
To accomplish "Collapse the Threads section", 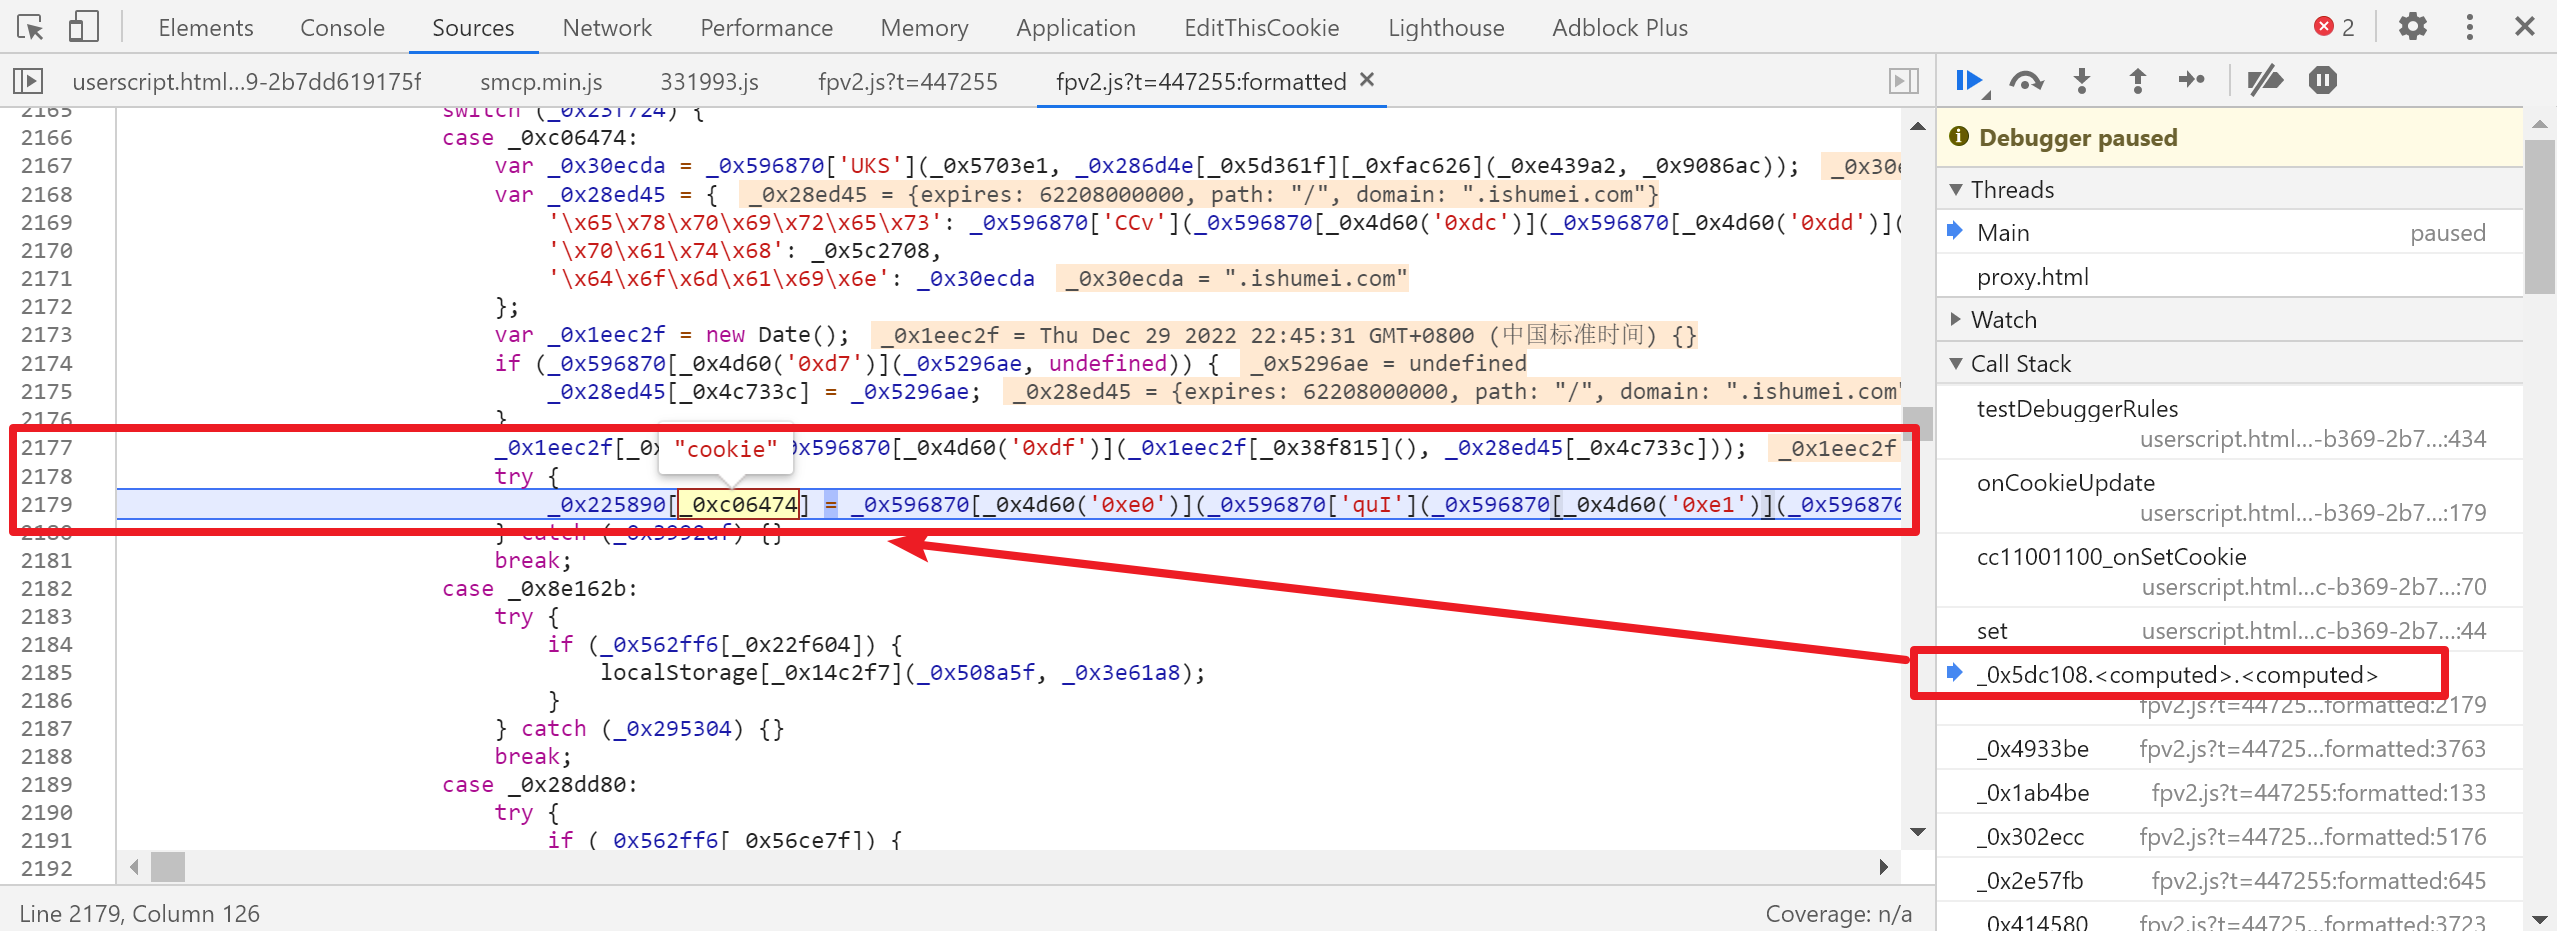I will click(1957, 189).
